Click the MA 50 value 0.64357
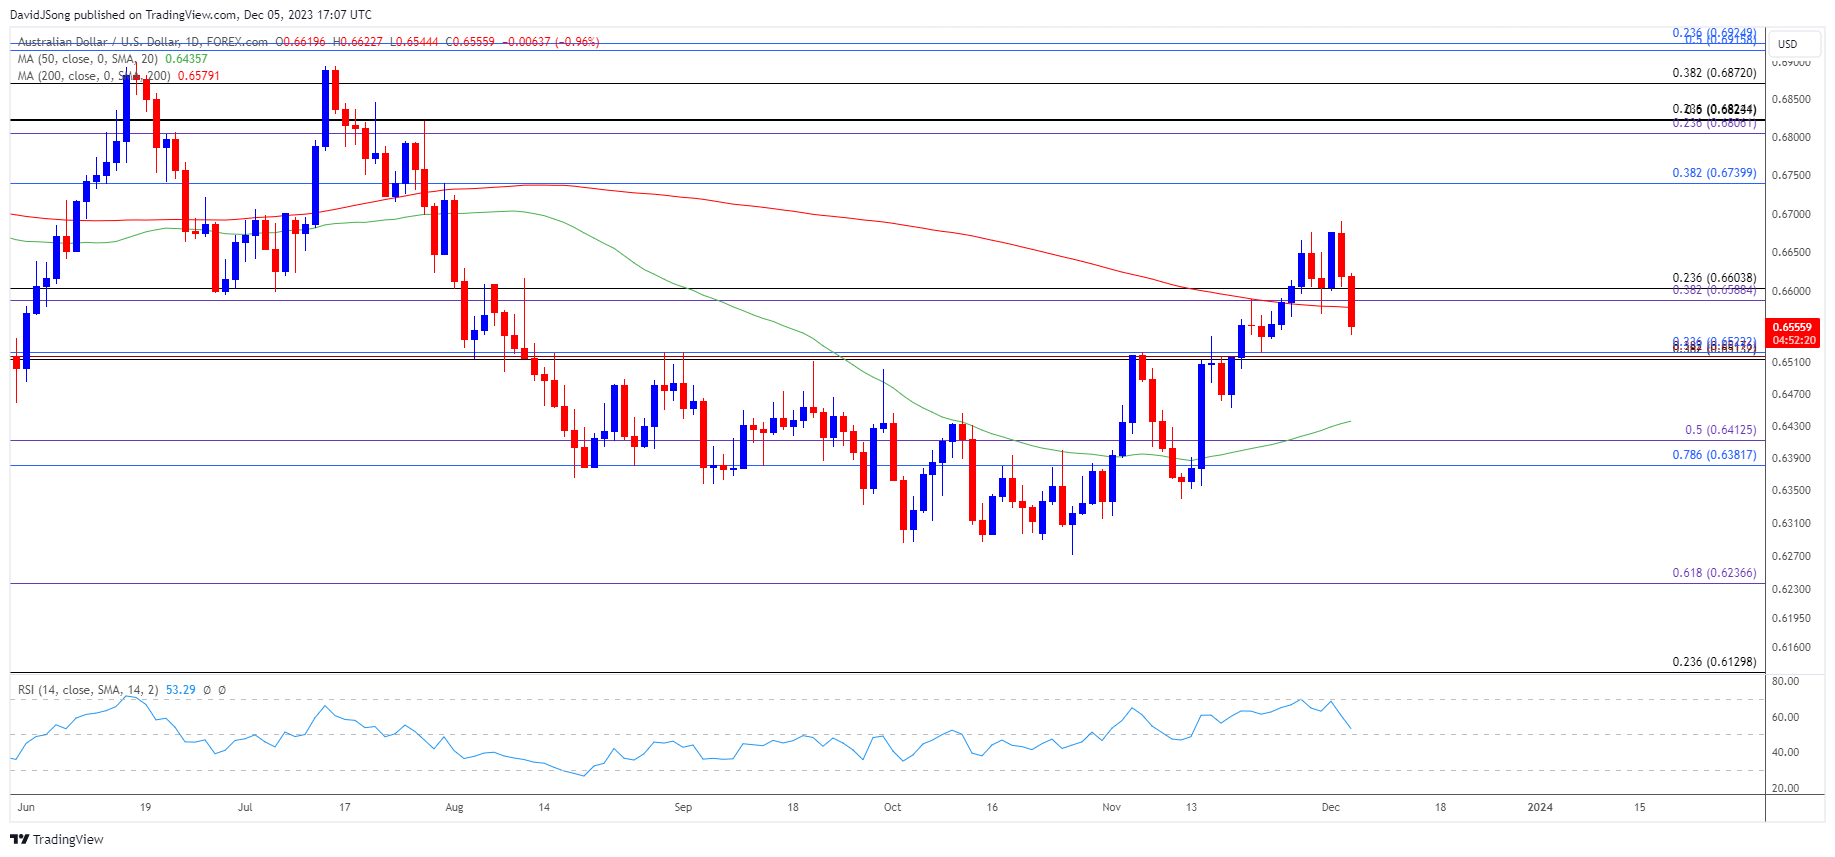1835x857 pixels. click(186, 59)
